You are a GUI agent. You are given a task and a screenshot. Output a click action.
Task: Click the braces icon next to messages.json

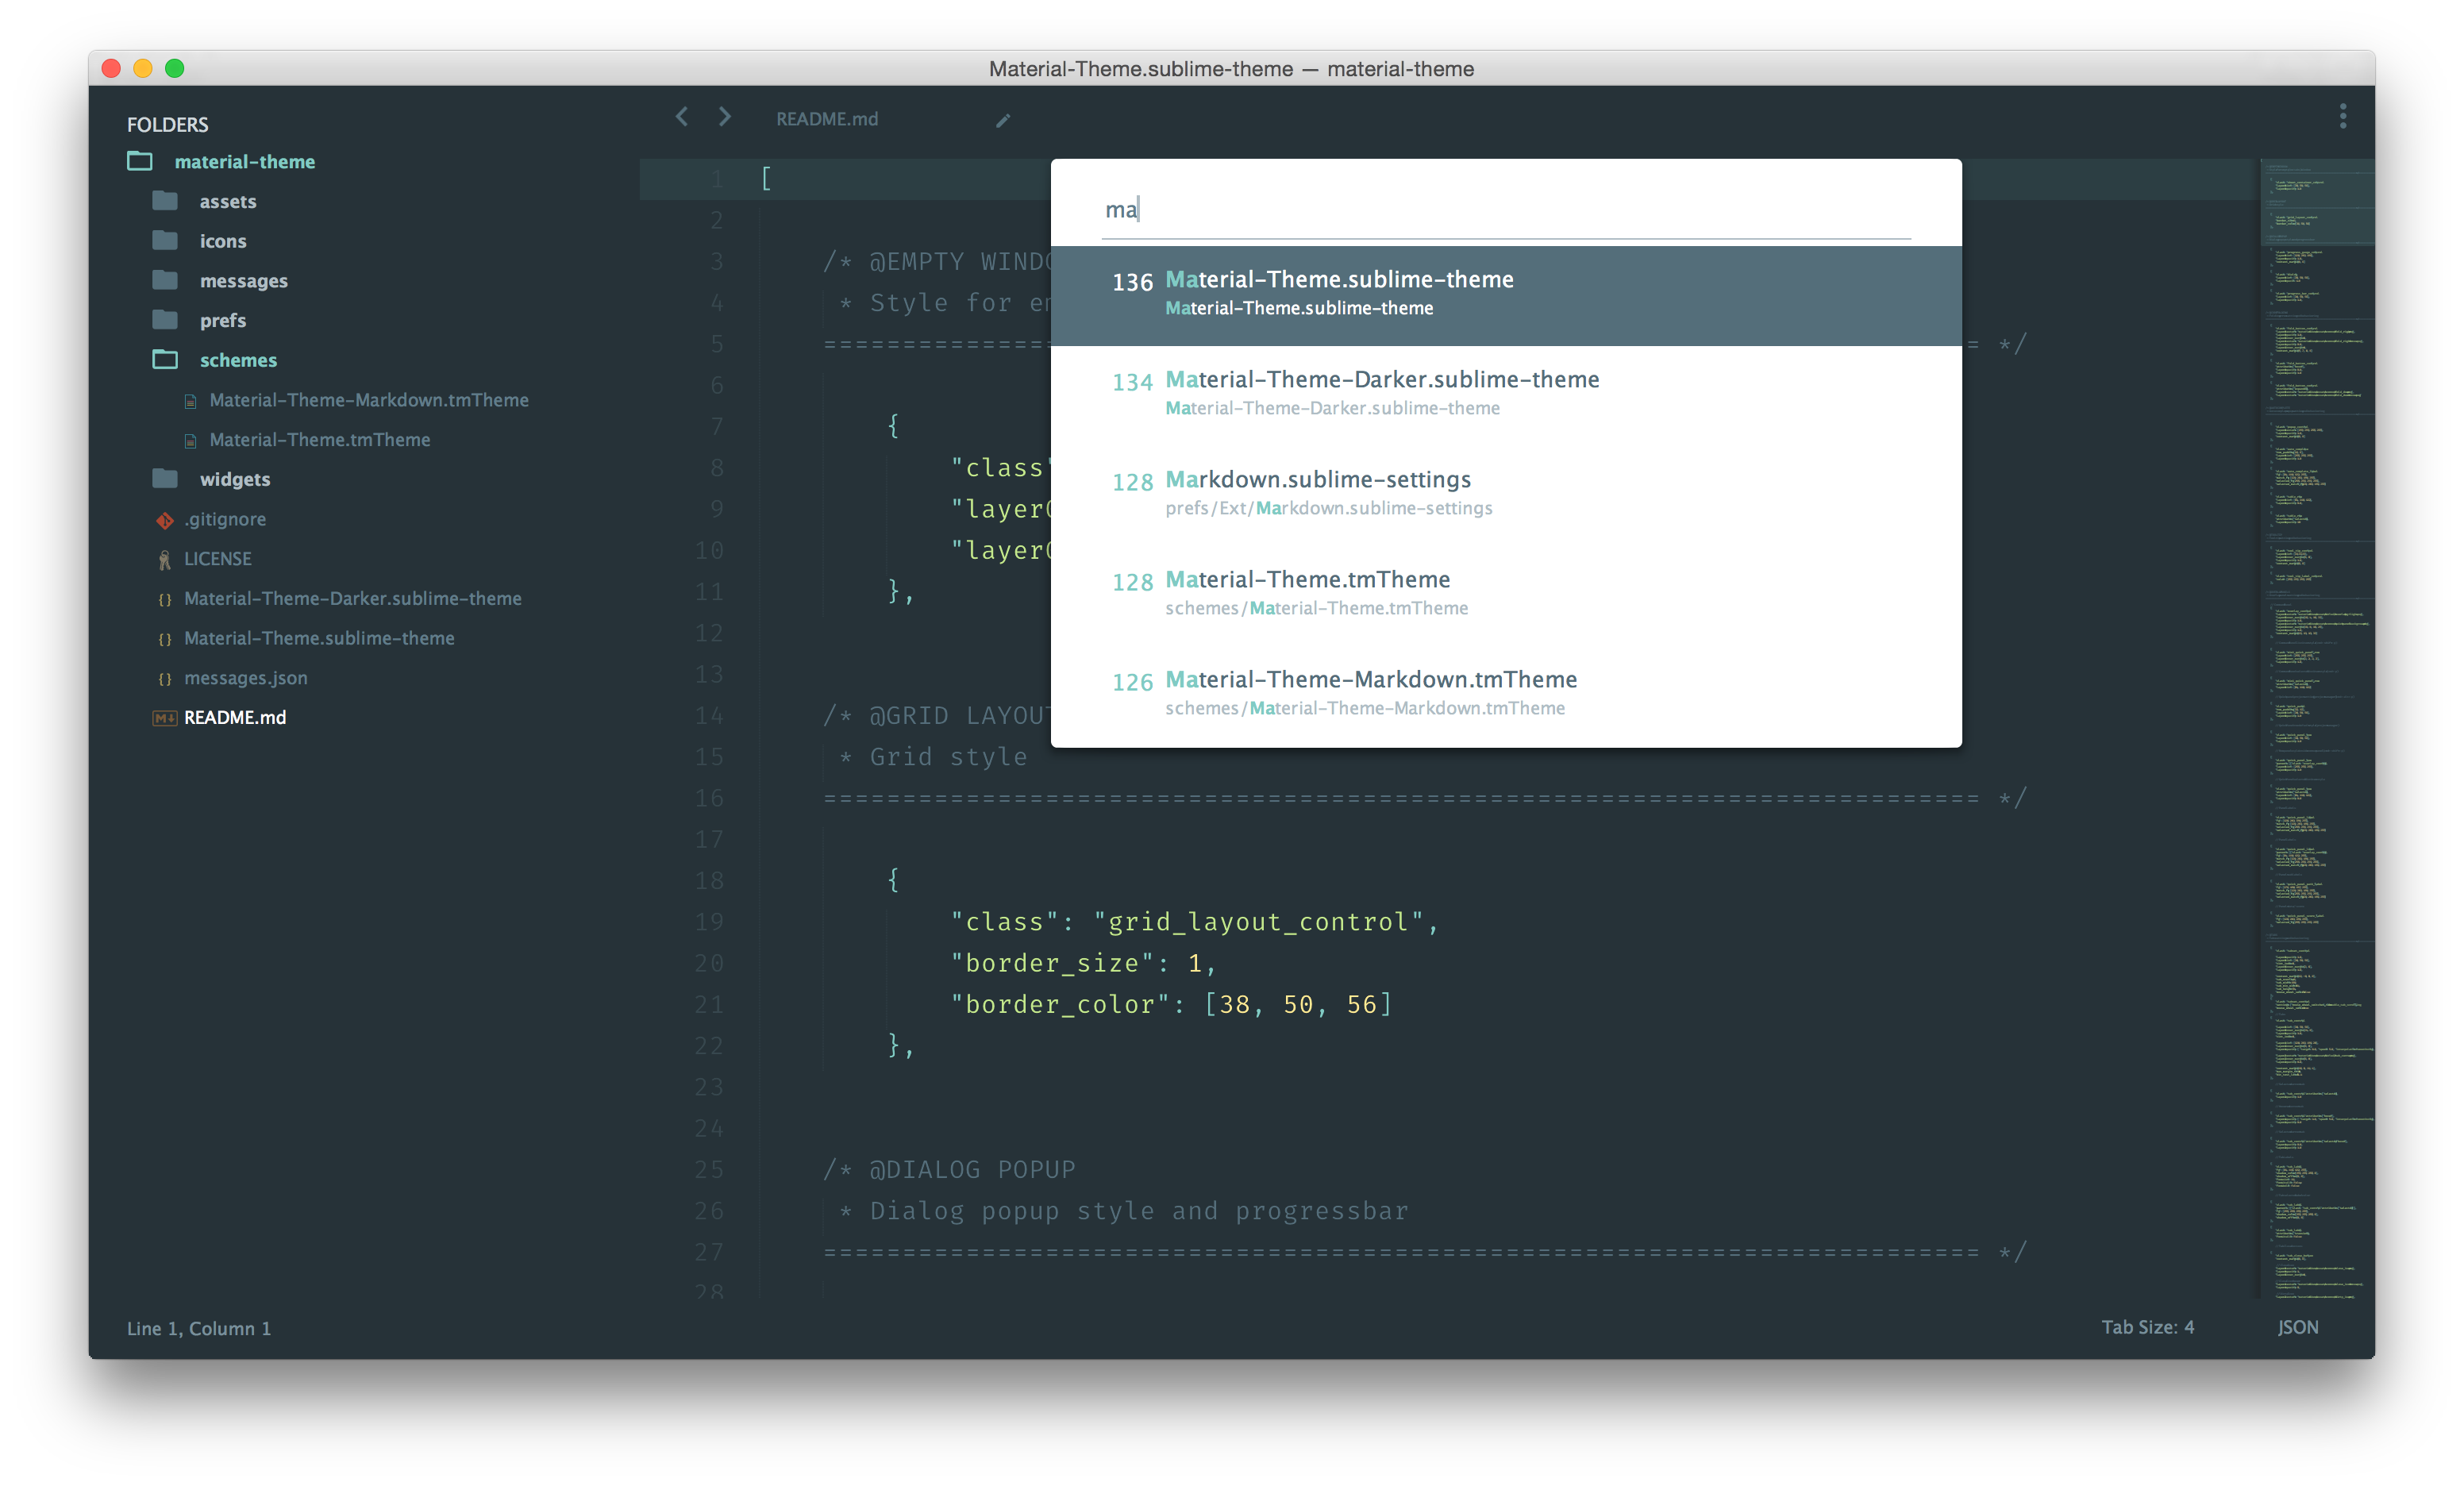165,678
